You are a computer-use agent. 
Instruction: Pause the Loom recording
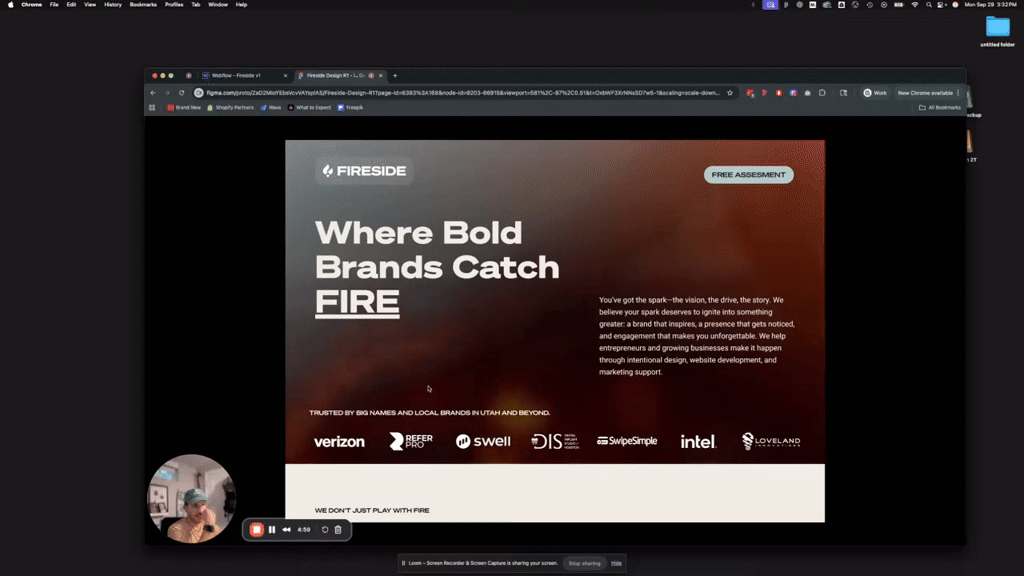coord(272,530)
